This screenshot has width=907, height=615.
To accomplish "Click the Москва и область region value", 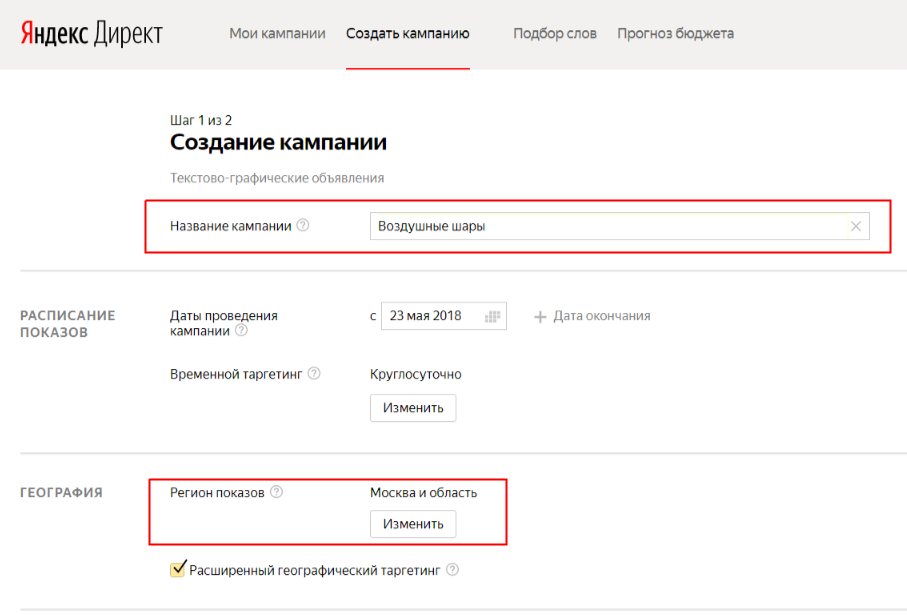I will [x=423, y=493].
